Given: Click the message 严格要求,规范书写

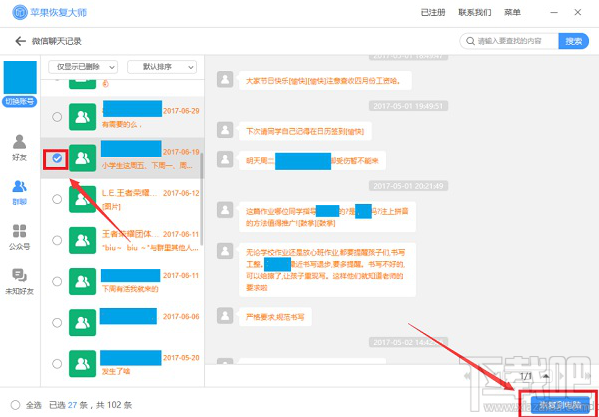Looking at the screenshot, I should coord(275,317).
